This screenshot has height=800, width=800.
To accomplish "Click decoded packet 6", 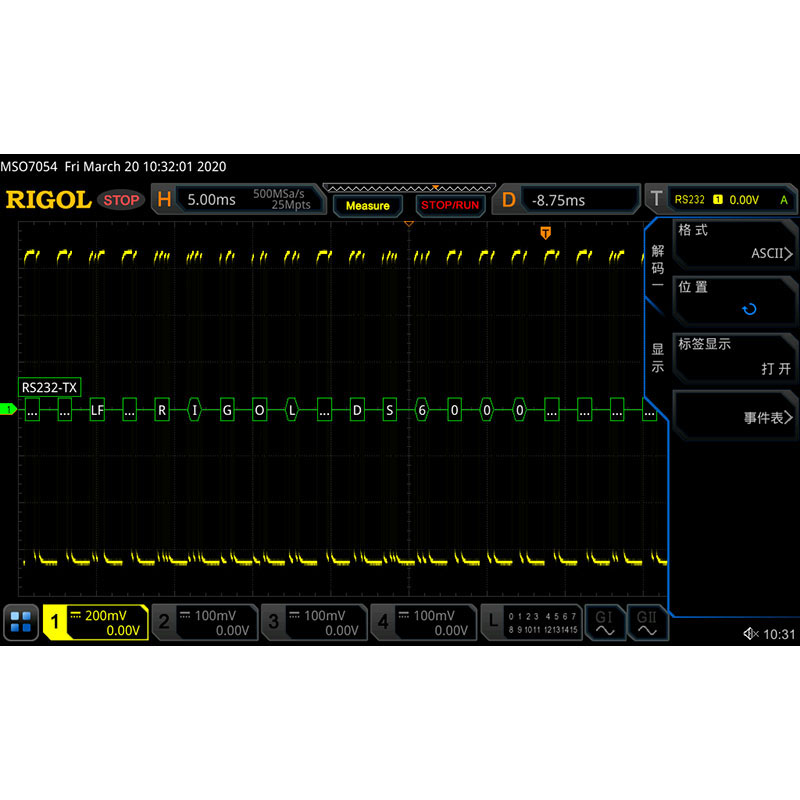I will (x=422, y=410).
